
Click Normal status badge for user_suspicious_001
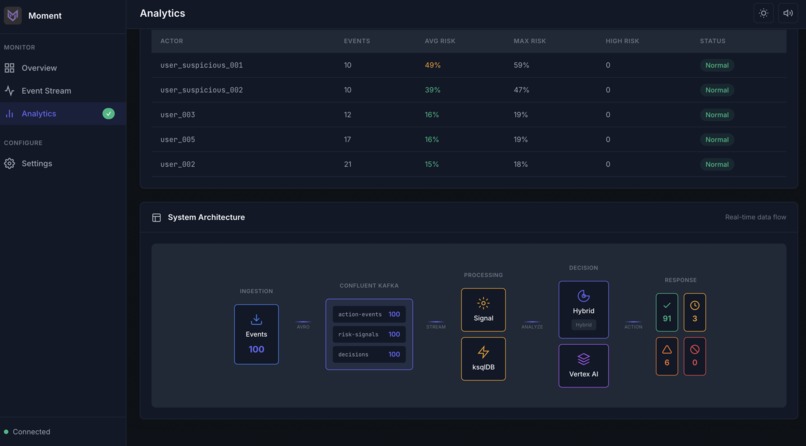coord(717,65)
